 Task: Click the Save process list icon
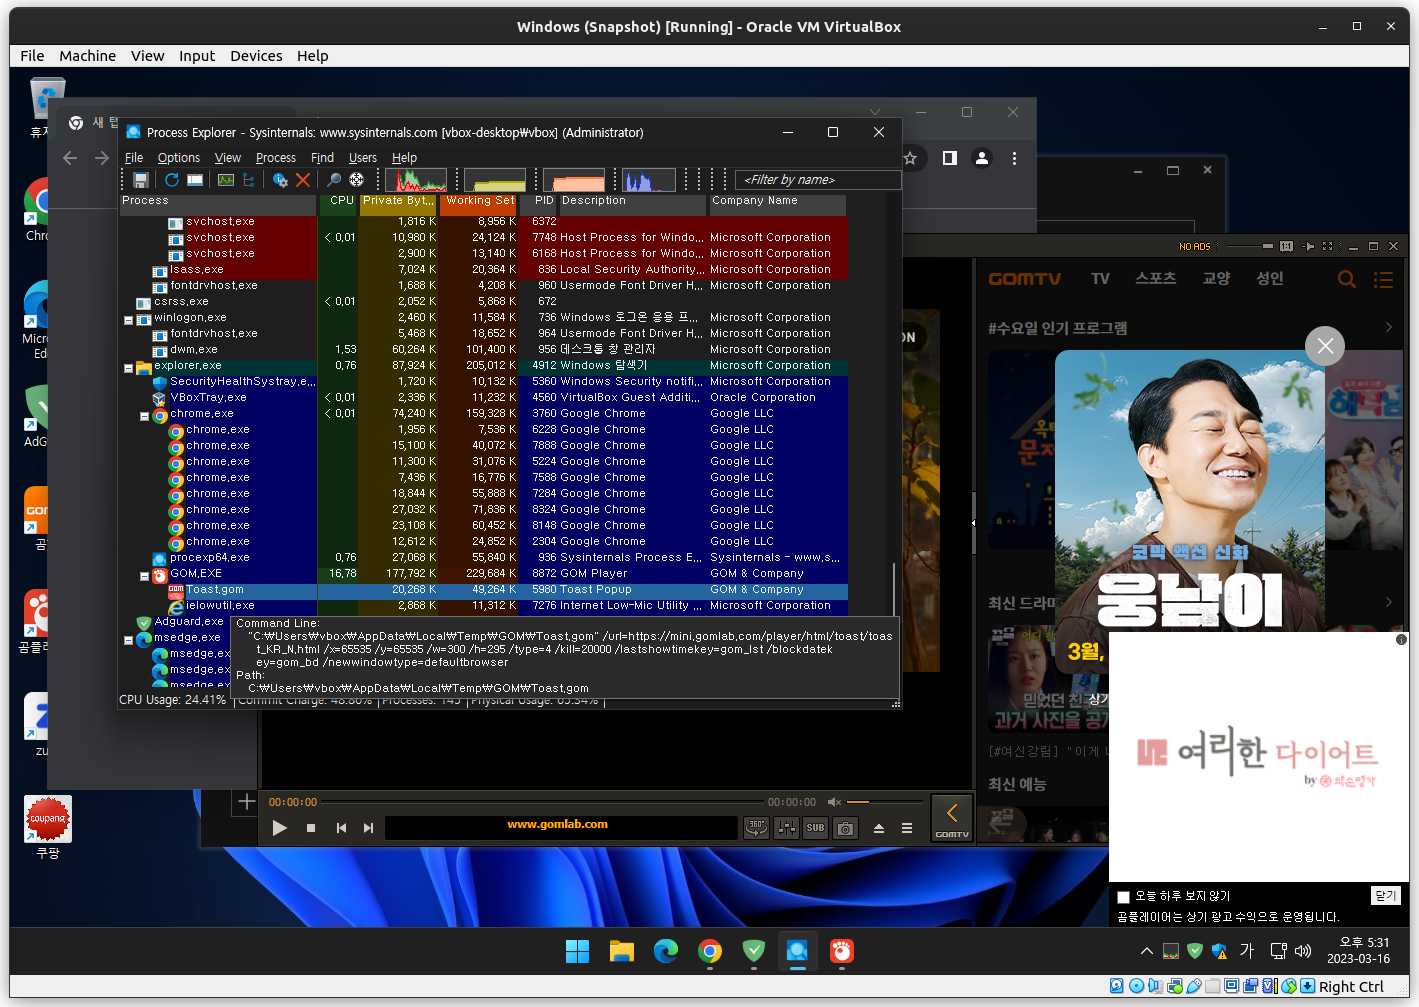point(140,180)
